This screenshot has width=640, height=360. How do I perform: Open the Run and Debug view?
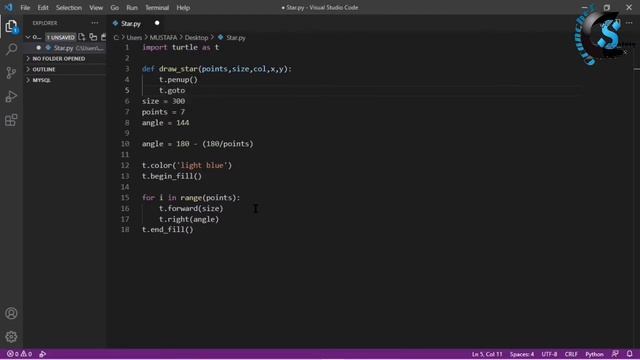pos(11,97)
